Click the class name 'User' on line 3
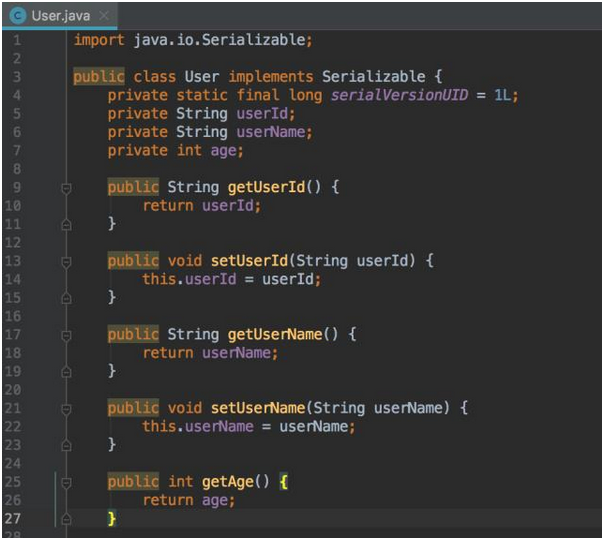Image resolution: width=602 pixels, height=538 pixels. [202, 77]
